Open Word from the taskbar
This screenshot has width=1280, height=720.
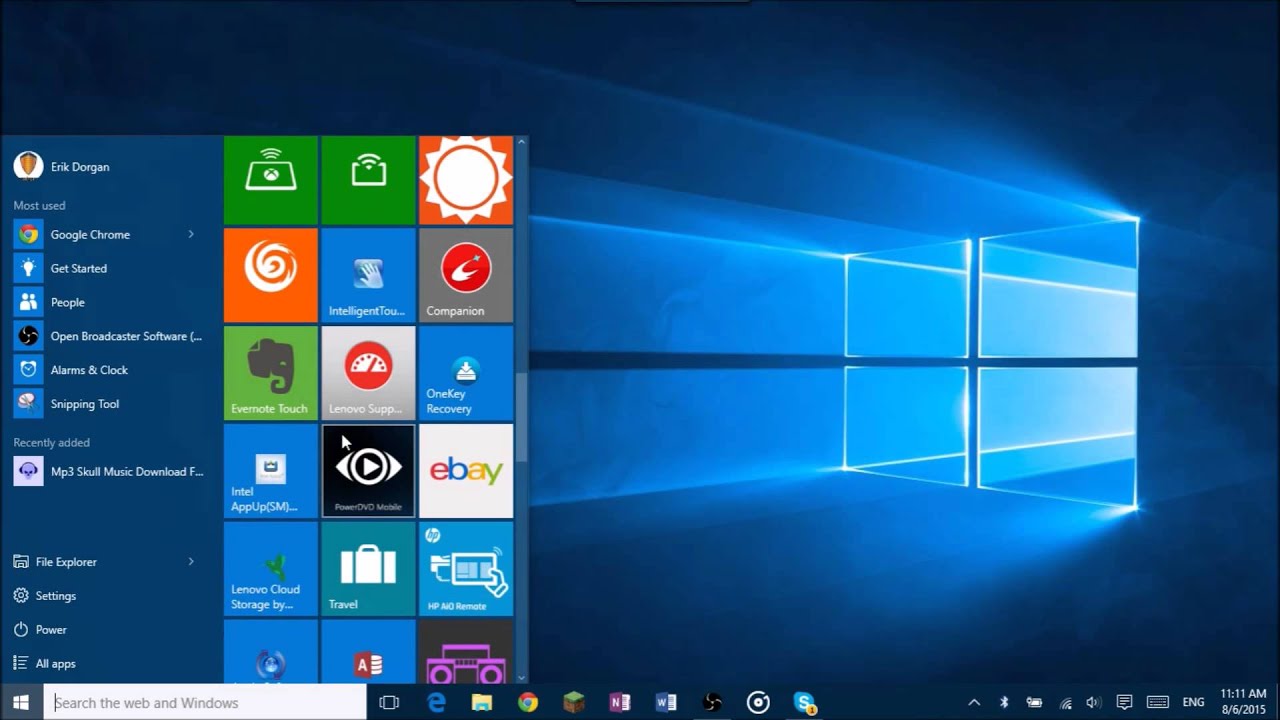tap(666, 702)
